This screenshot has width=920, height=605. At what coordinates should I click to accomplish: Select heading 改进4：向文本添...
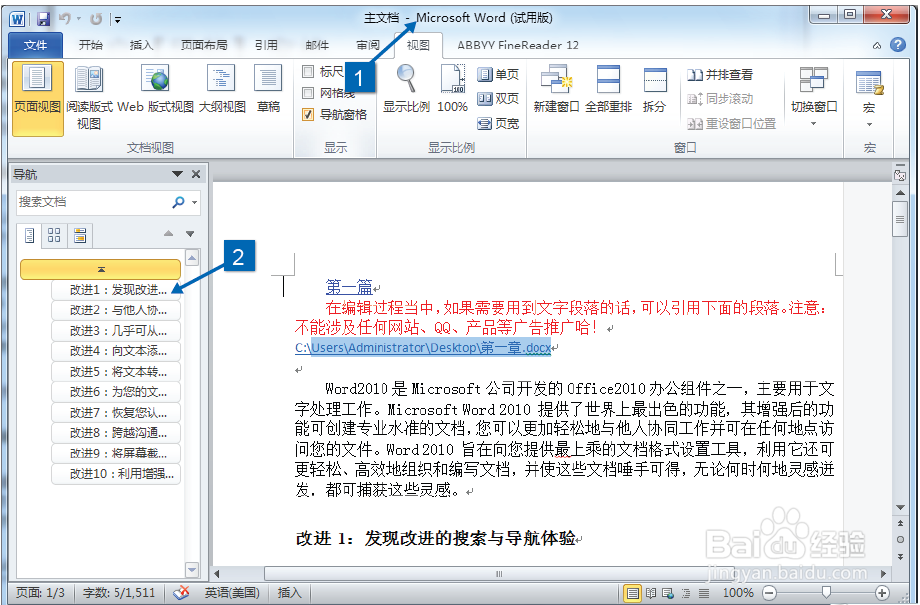pos(116,351)
